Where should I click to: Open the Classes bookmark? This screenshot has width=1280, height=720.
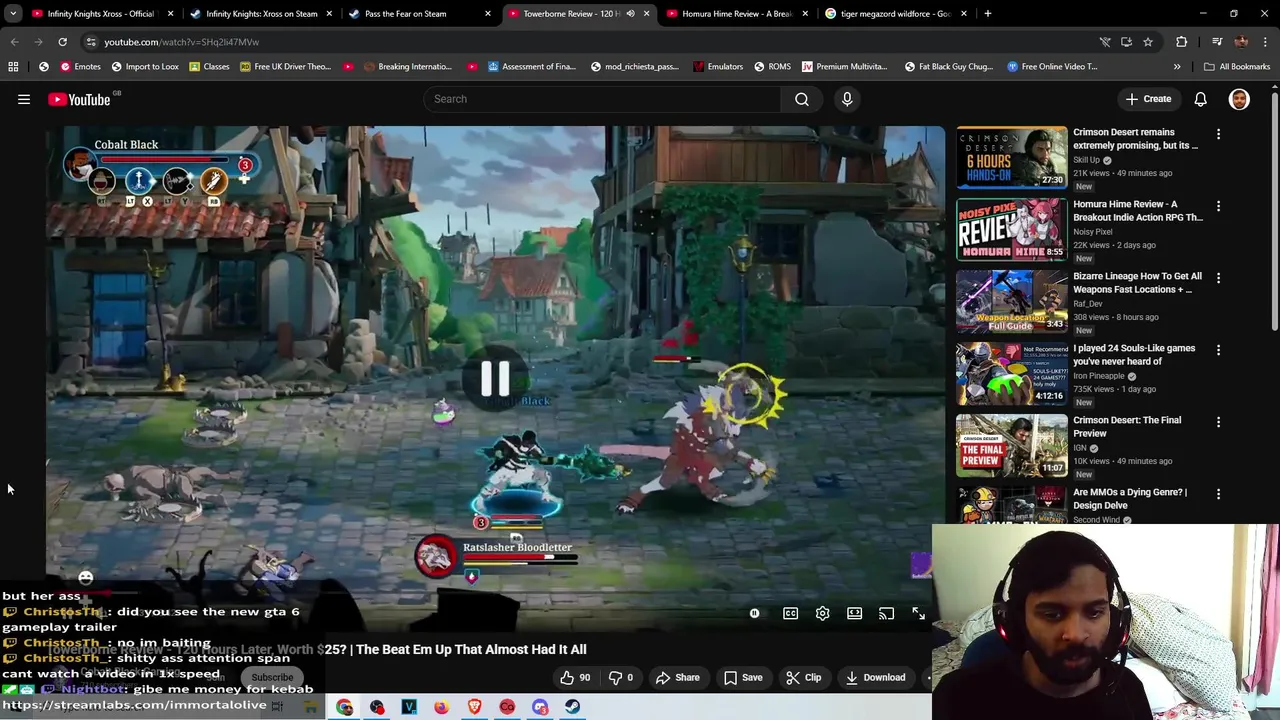click(x=208, y=67)
